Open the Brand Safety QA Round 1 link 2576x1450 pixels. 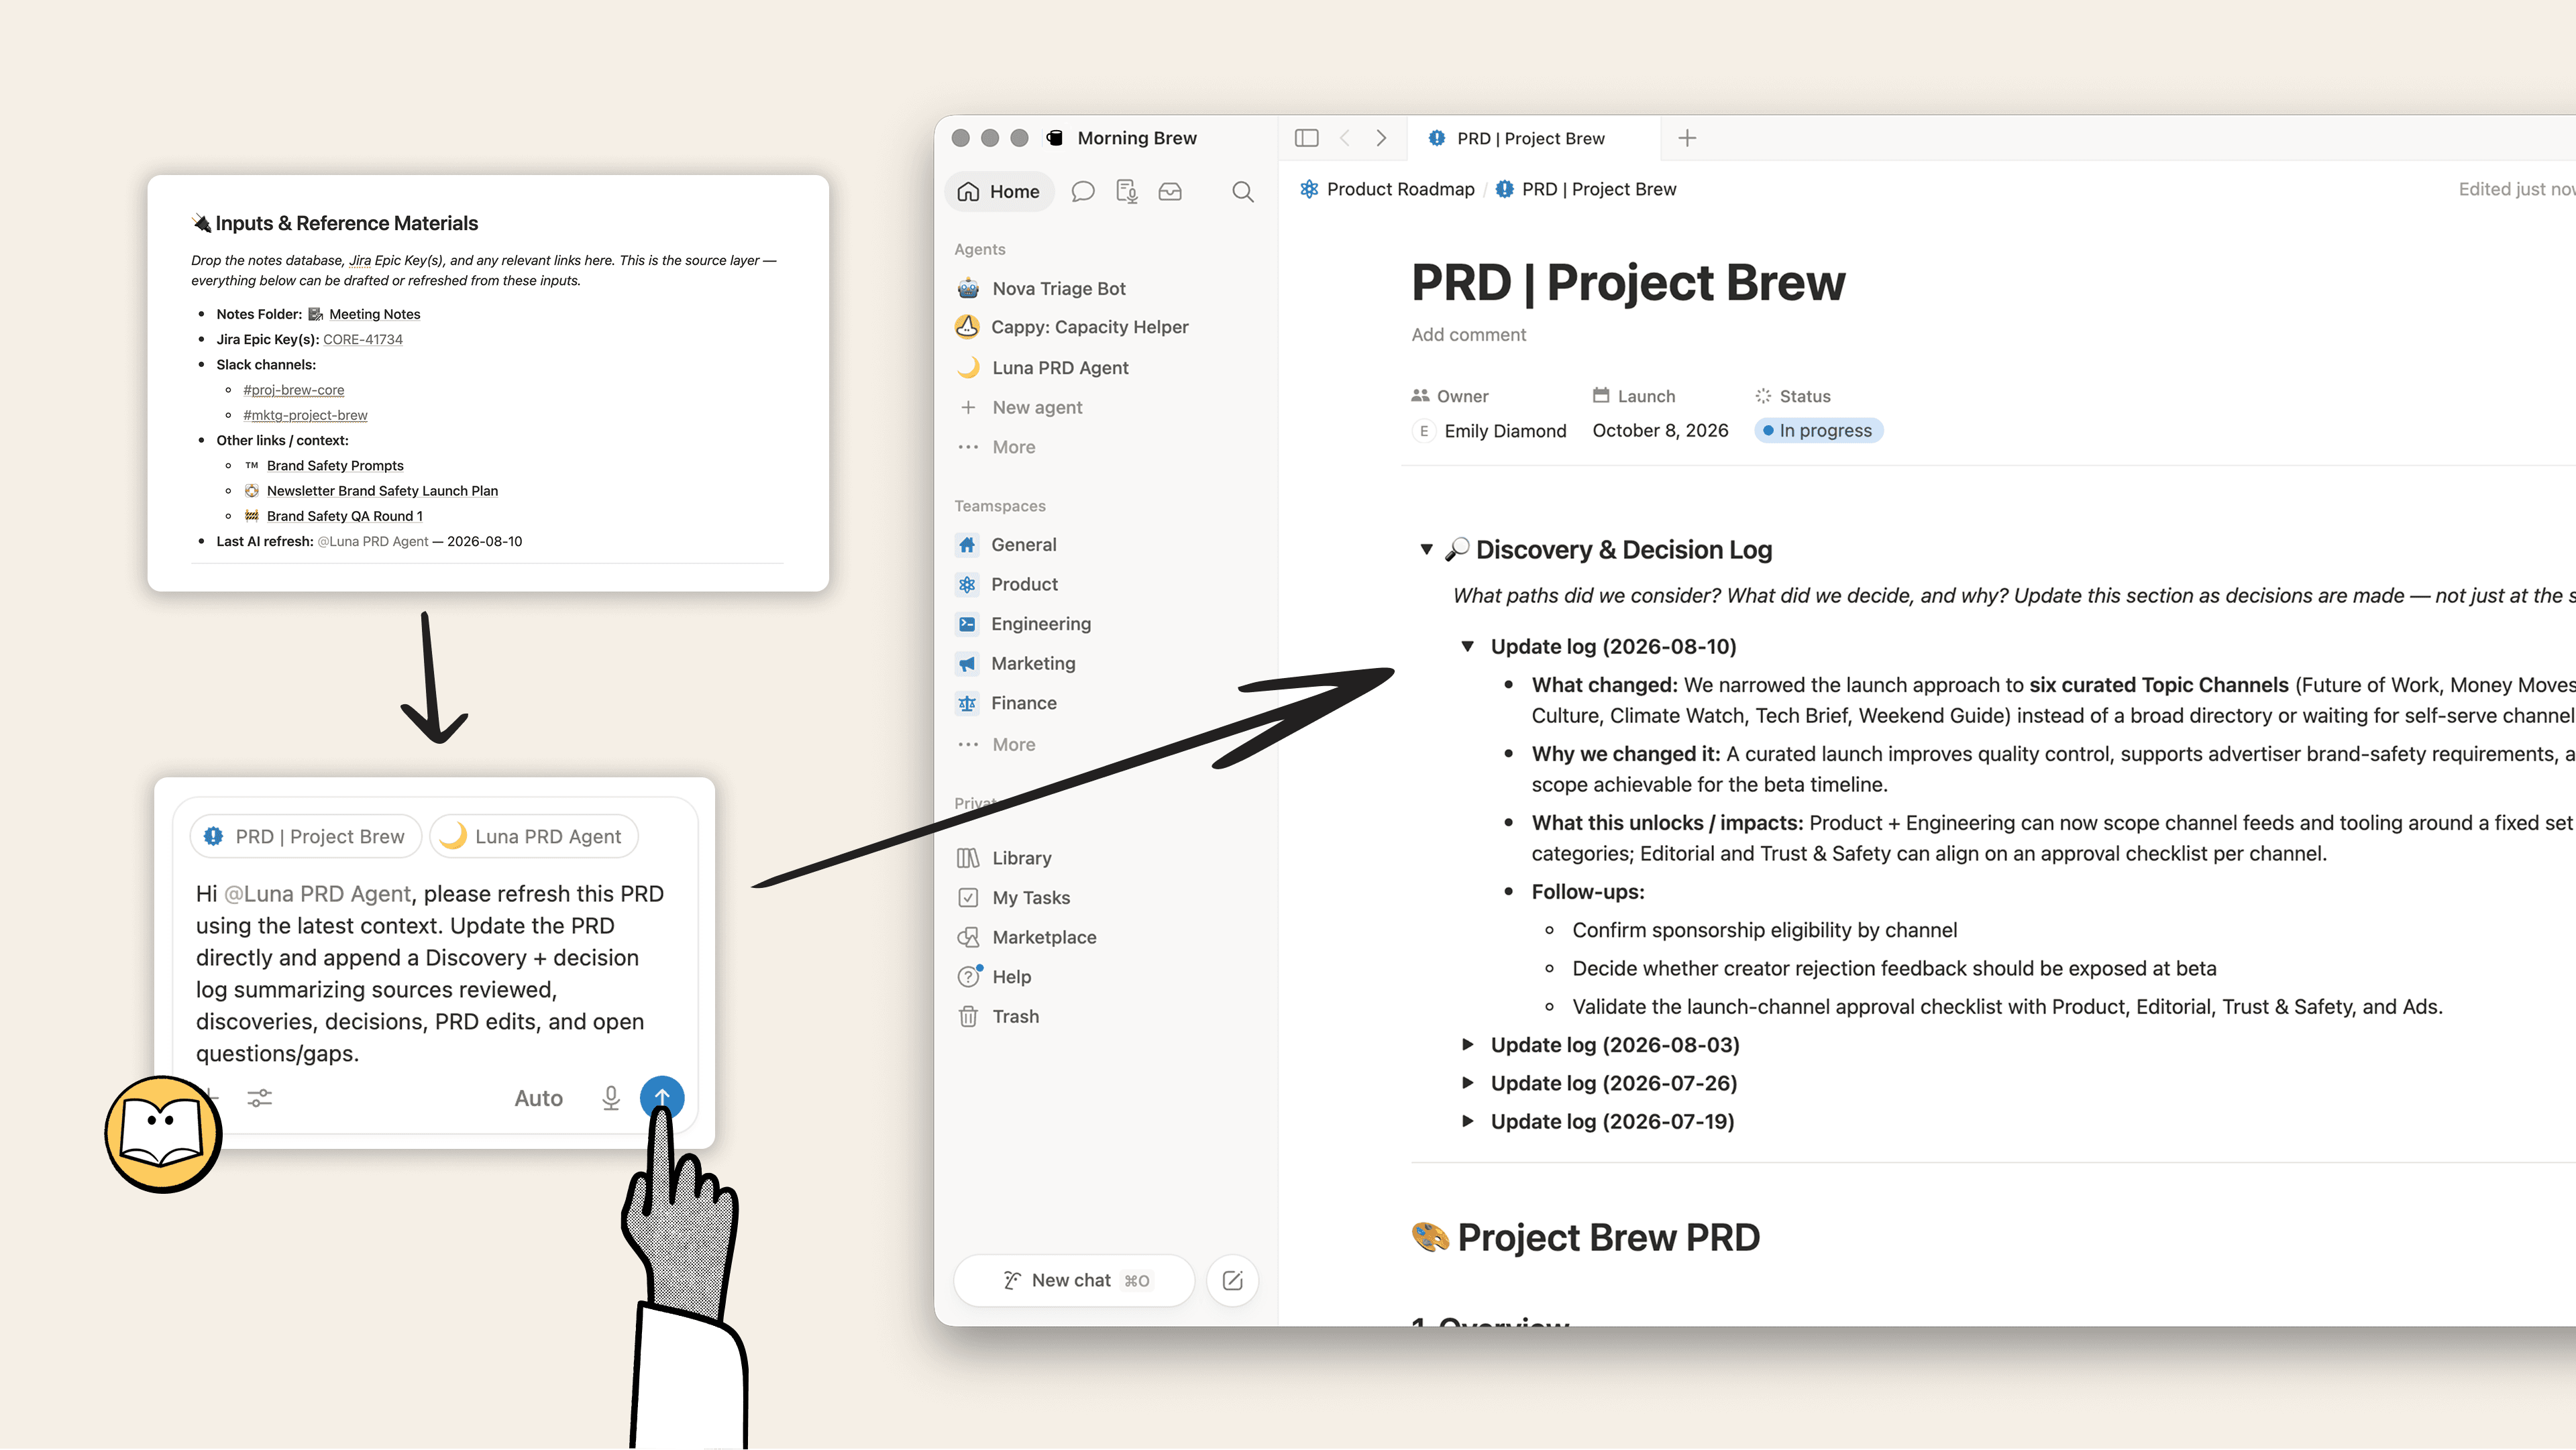tap(345, 516)
